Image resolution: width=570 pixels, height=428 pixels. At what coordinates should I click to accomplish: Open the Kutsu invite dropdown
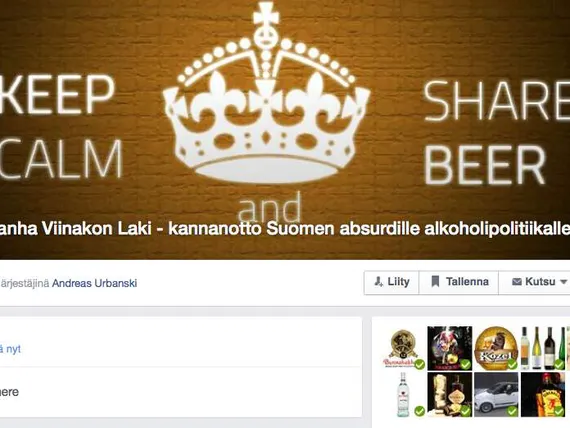coord(534,282)
